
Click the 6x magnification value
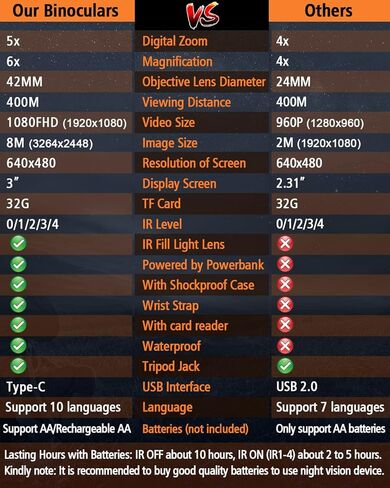(13, 62)
